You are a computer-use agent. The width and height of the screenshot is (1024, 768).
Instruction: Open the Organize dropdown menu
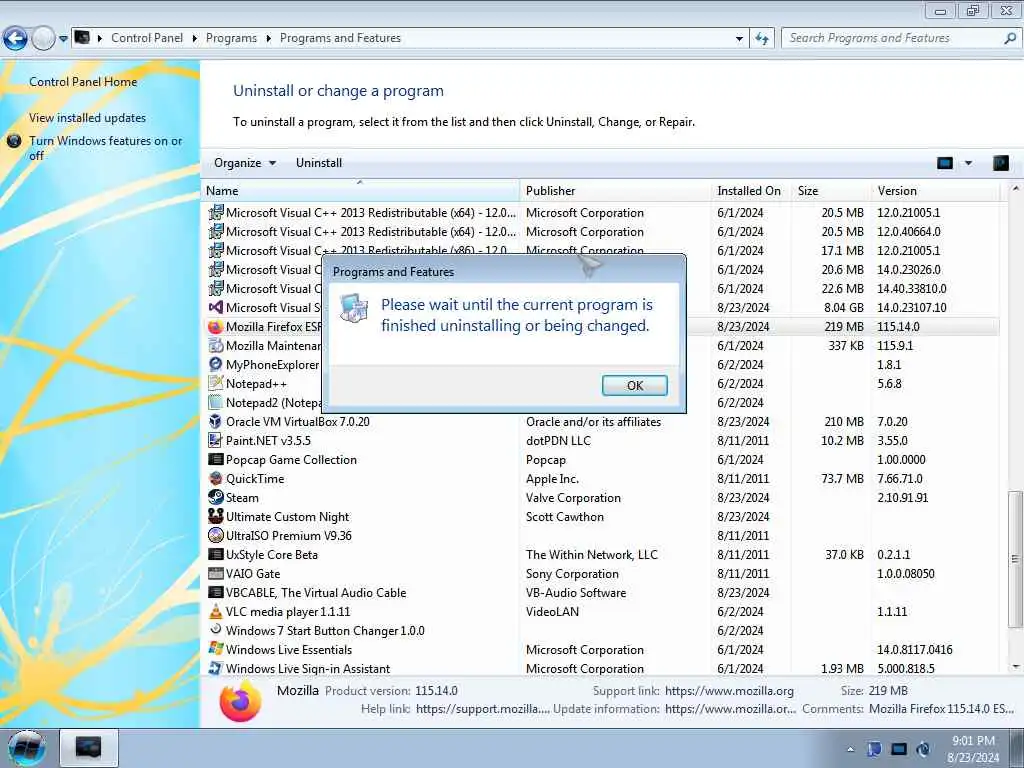245,163
